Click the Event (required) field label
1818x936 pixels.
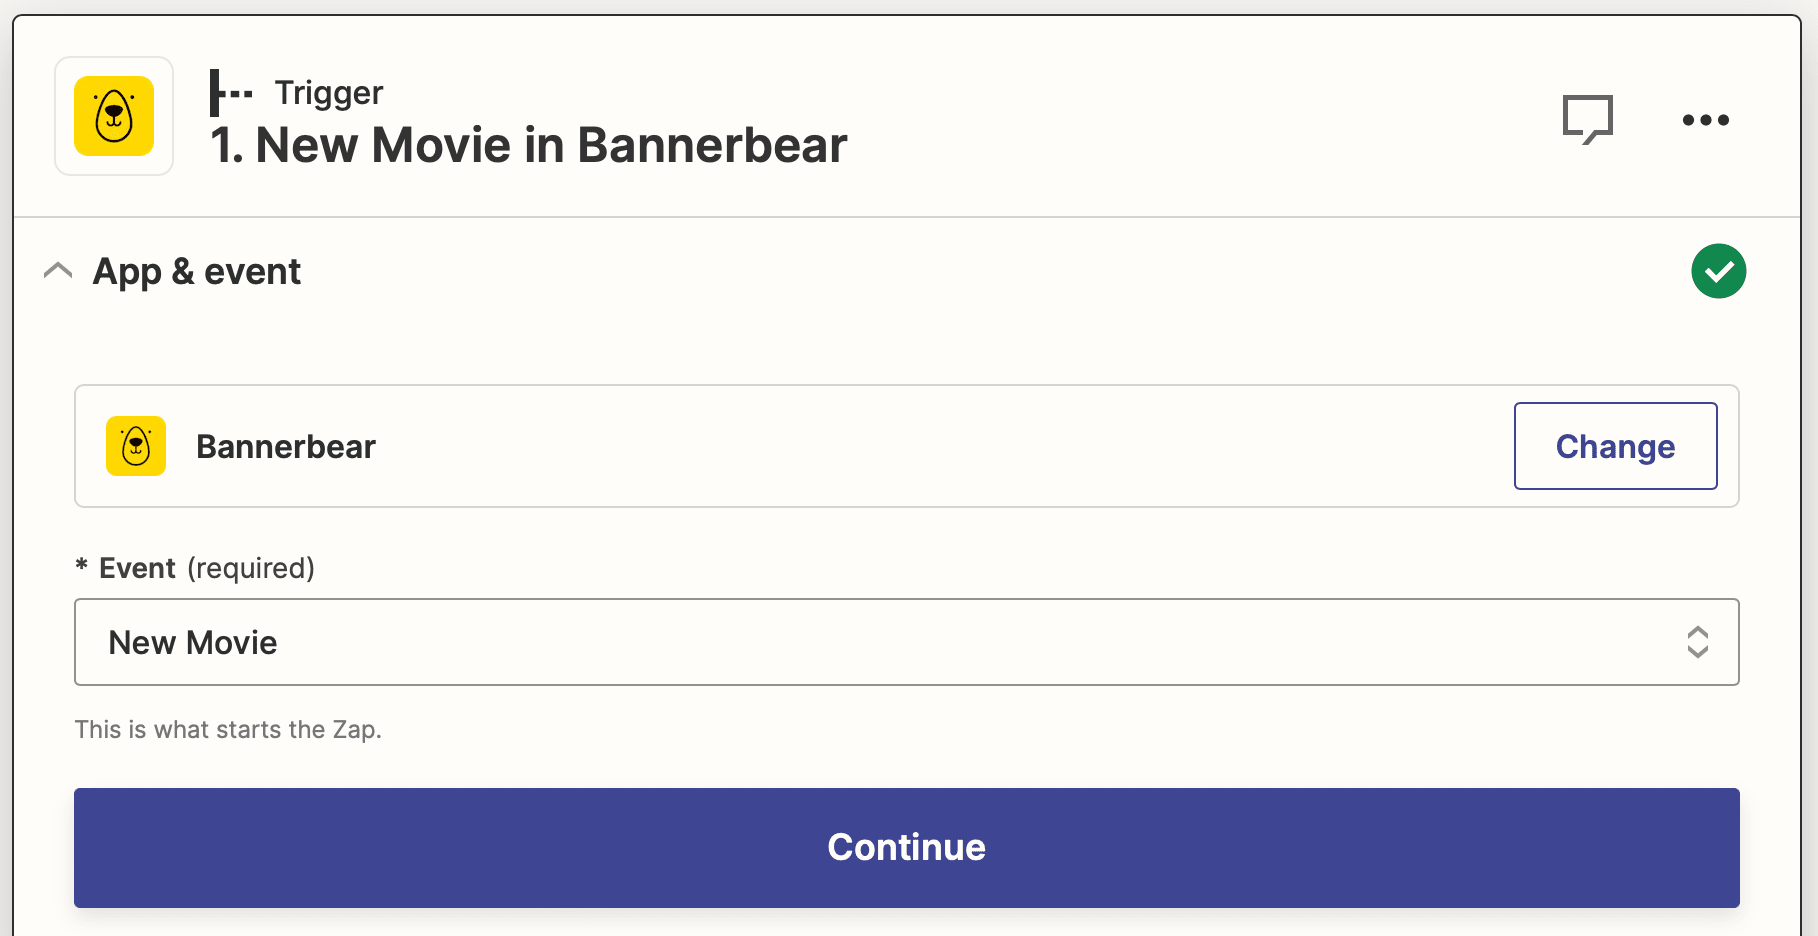(194, 567)
